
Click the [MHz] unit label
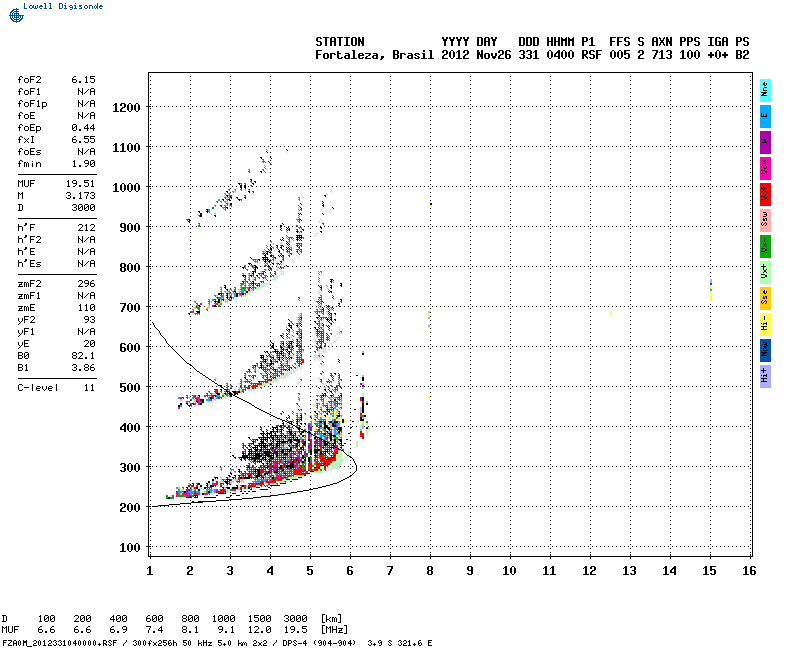coord(334,630)
